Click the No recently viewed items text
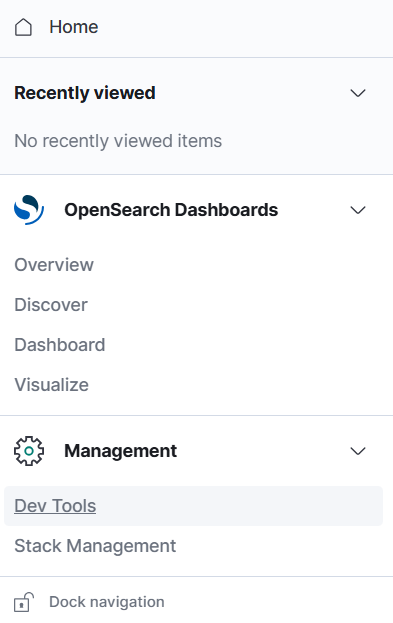The height and width of the screenshot is (623, 393). coord(118,141)
